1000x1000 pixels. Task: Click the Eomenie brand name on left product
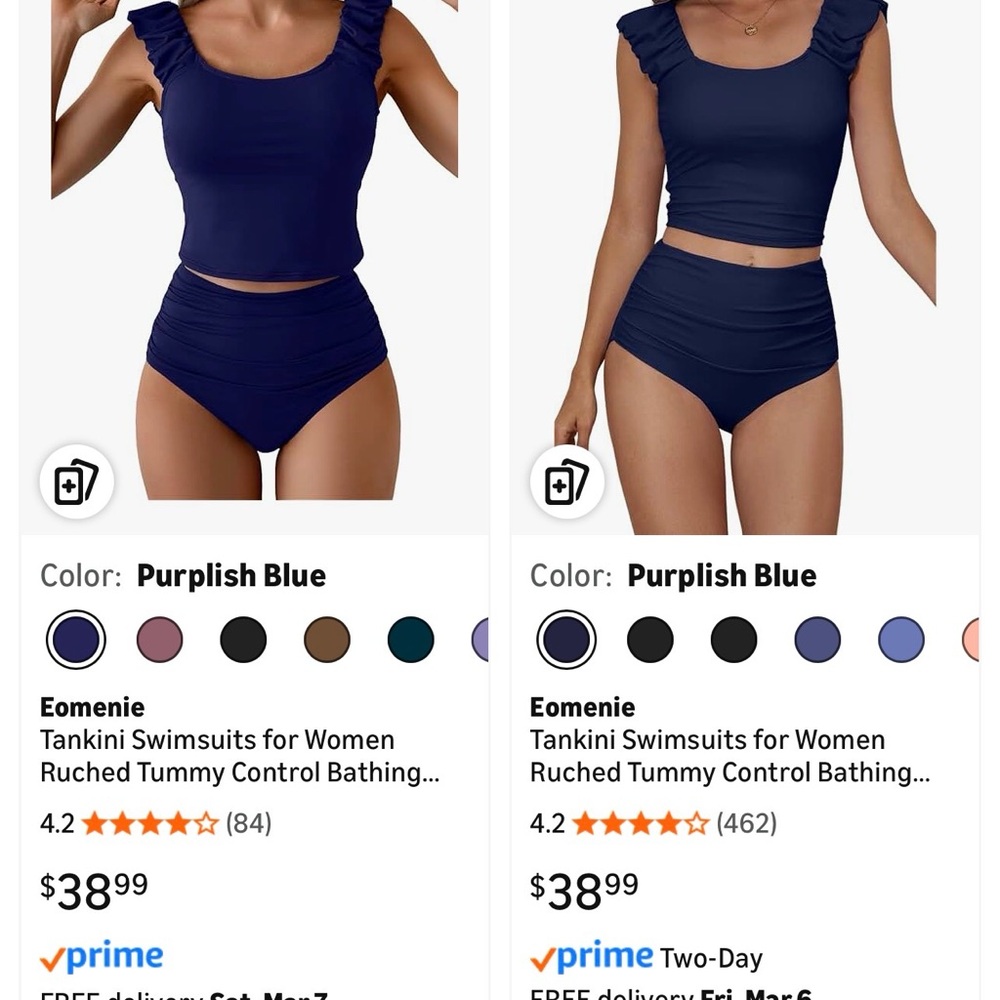pos(92,707)
